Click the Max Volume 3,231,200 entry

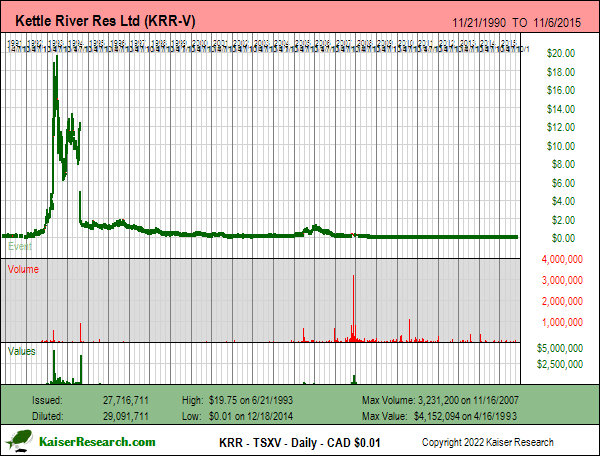[440, 401]
